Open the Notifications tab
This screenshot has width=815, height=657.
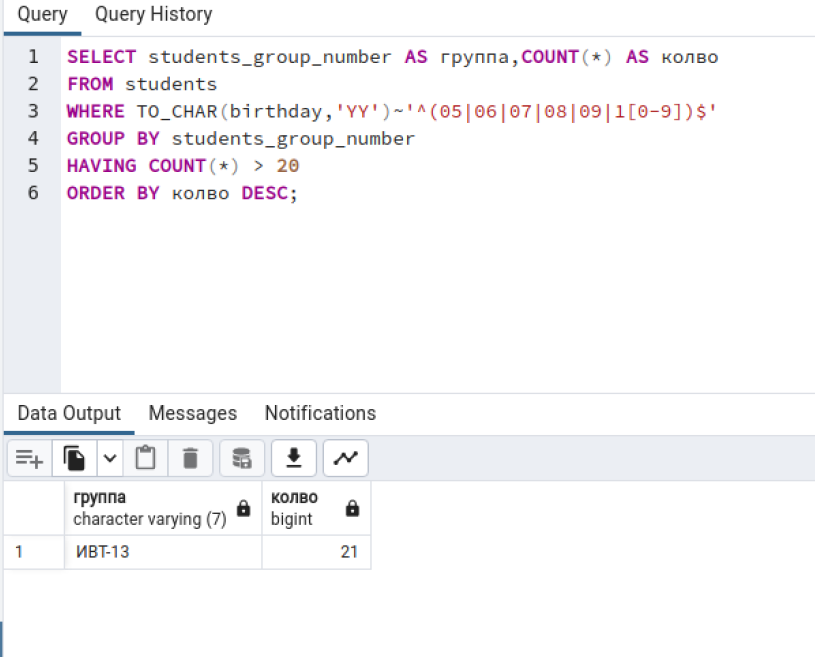[x=320, y=413]
